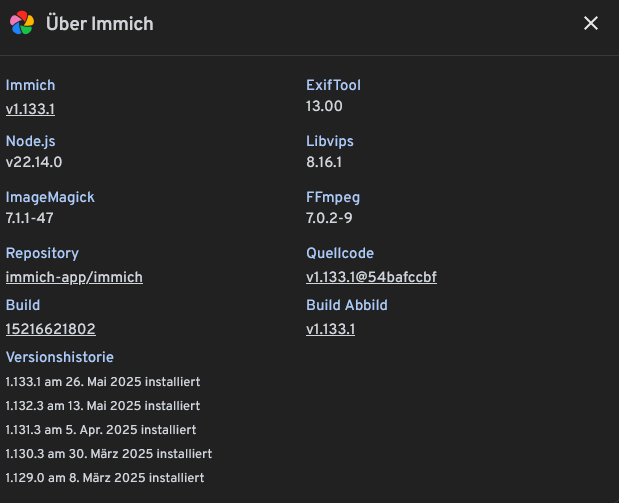Click the ImageMagick version 7.1.1-47 value
619x503 pixels.
click(x=30, y=218)
